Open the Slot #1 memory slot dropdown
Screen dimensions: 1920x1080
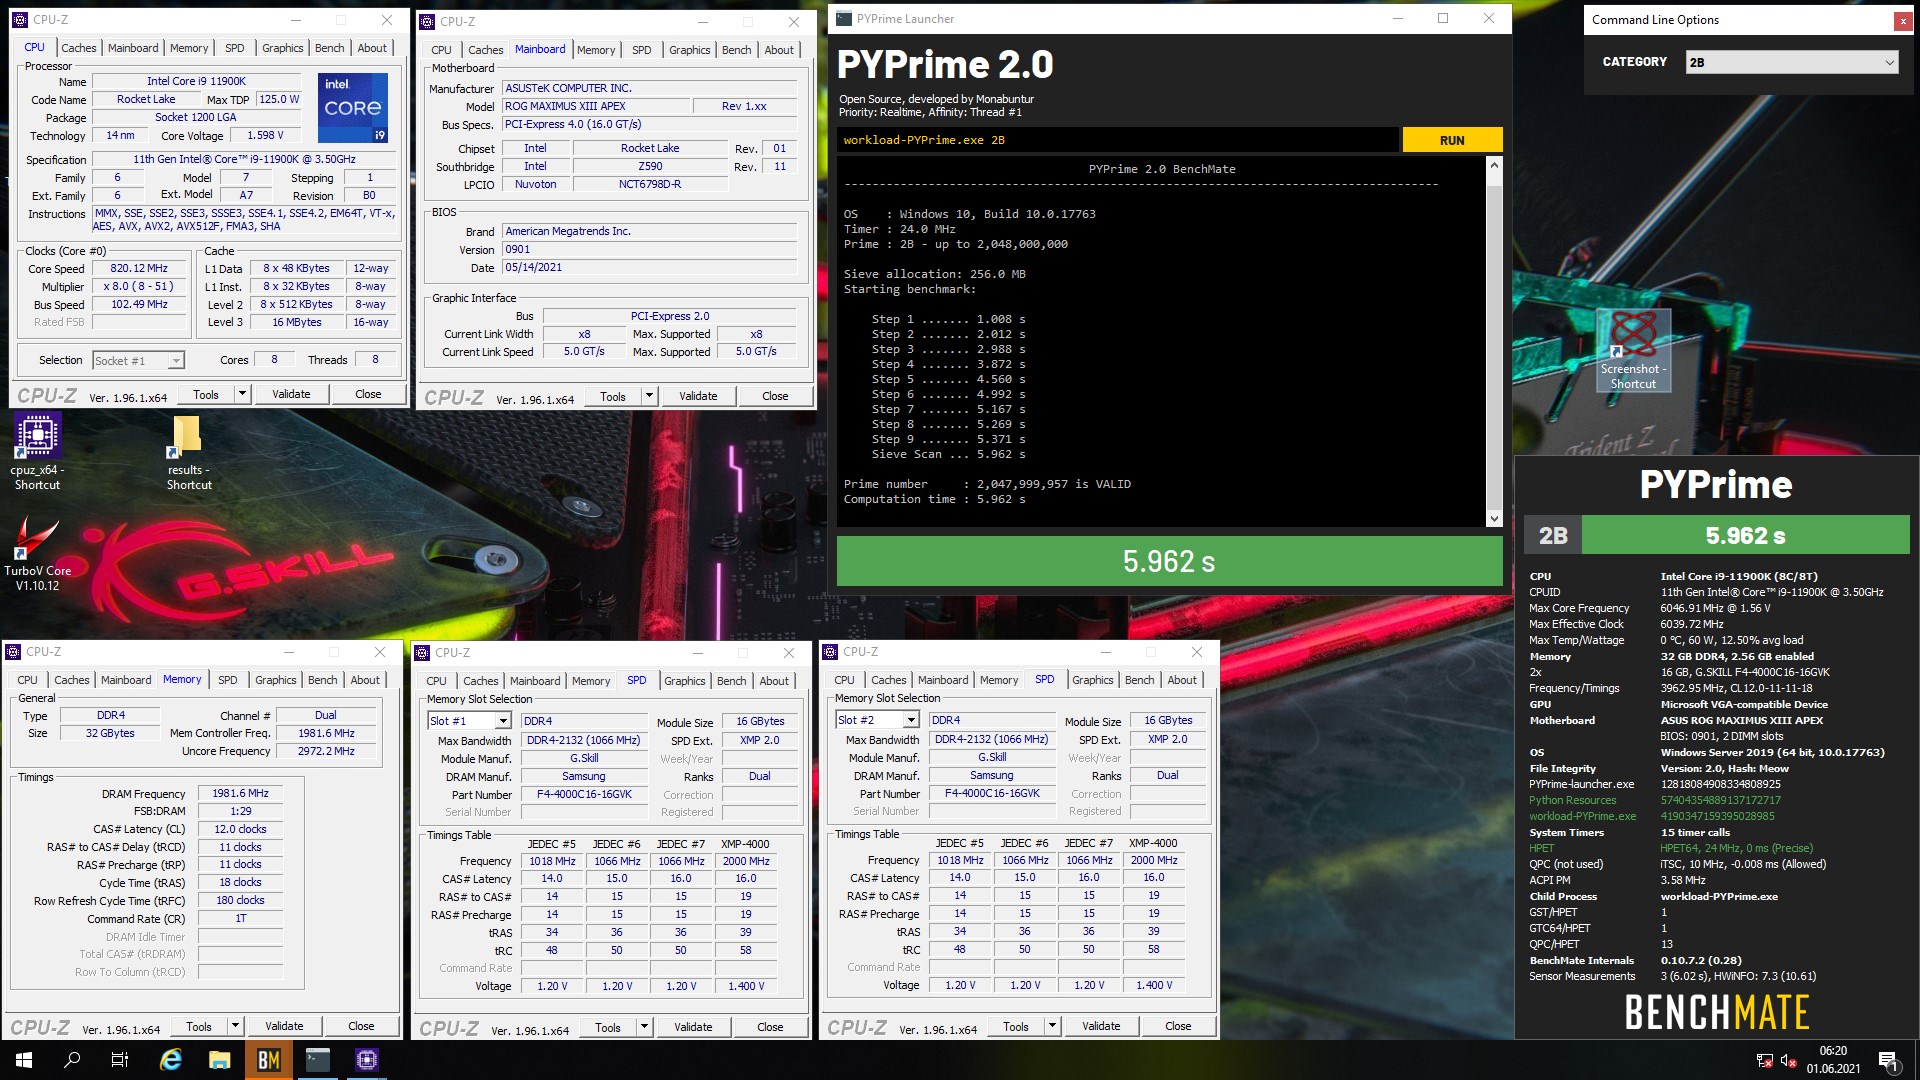click(x=470, y=721)
